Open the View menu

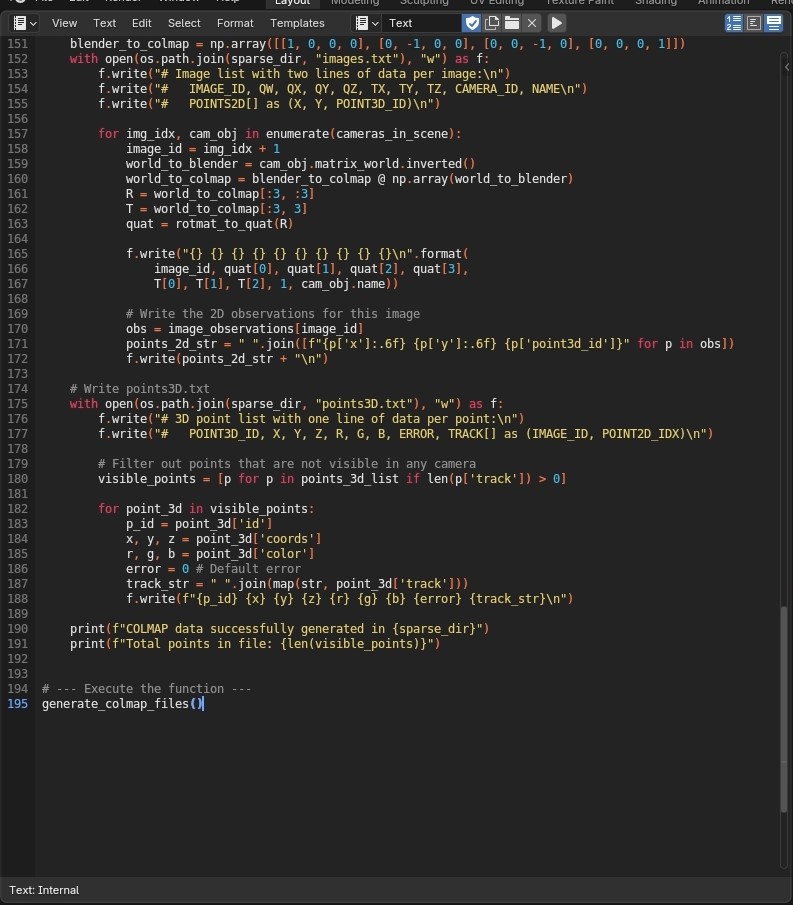pyautogui.click(x=64, y=23)
